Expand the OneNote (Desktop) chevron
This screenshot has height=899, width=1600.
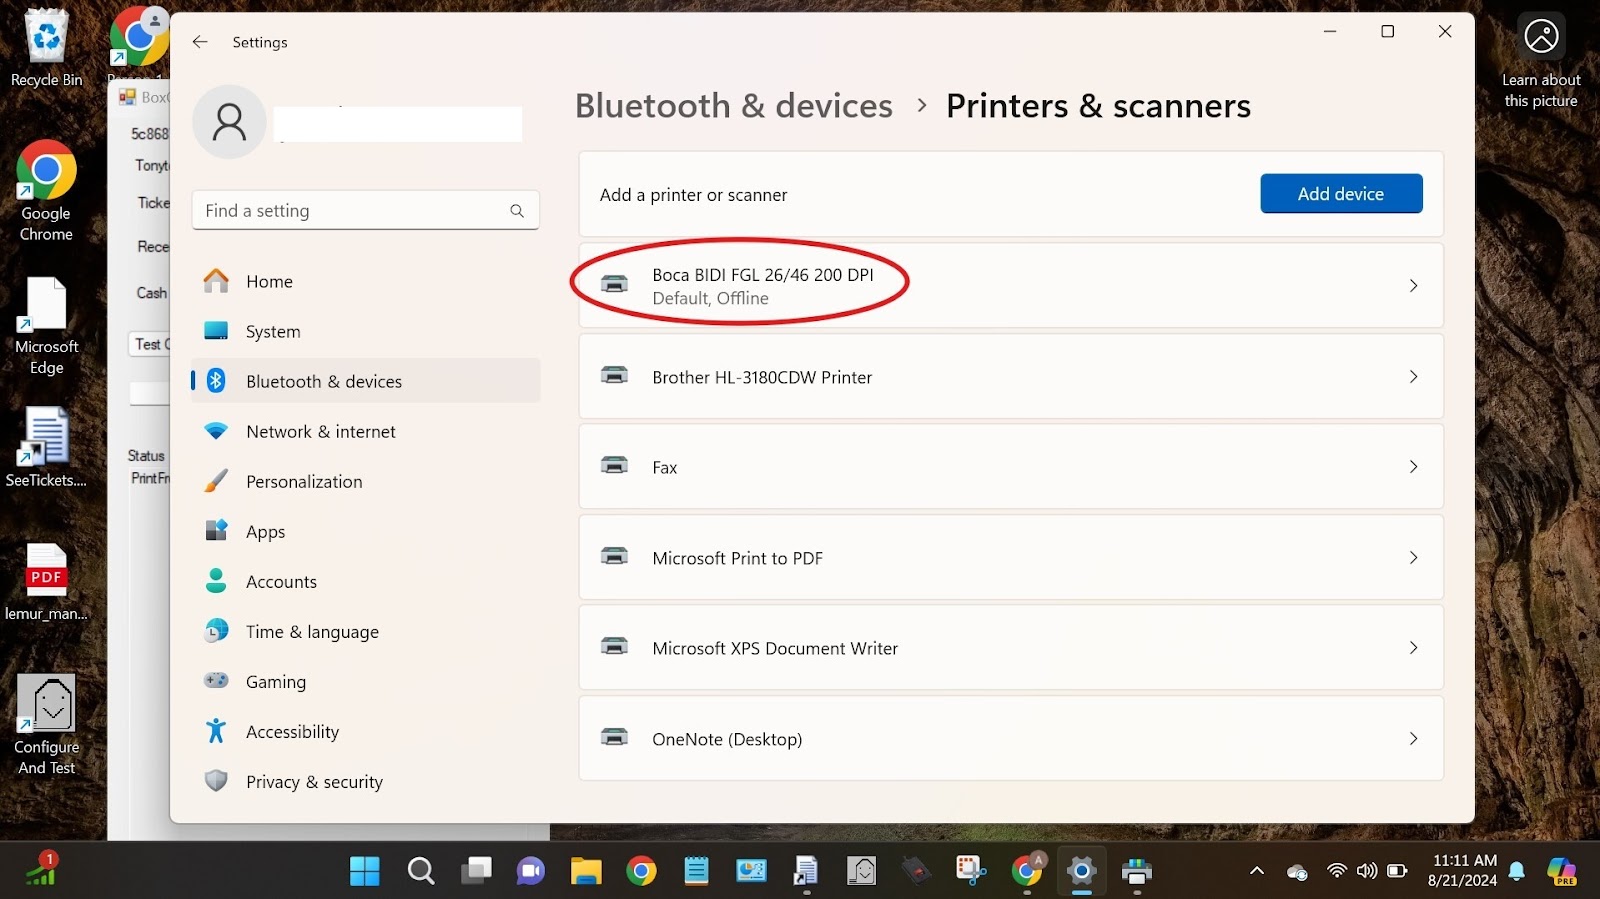[1413, 739]
